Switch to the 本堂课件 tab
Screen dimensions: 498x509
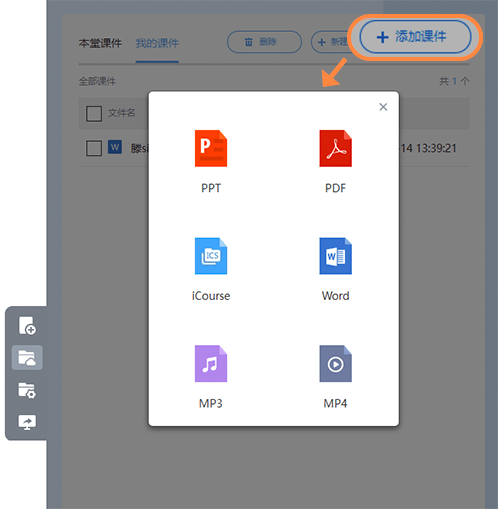[x=100, y=43]
